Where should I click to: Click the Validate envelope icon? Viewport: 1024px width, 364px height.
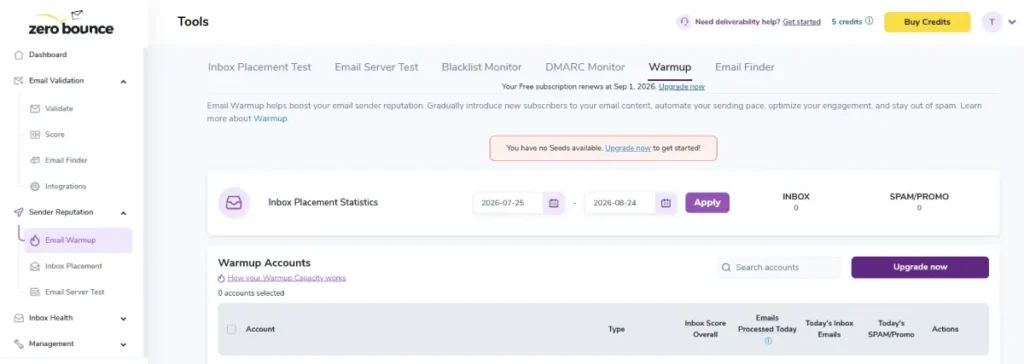click(35, 108)
